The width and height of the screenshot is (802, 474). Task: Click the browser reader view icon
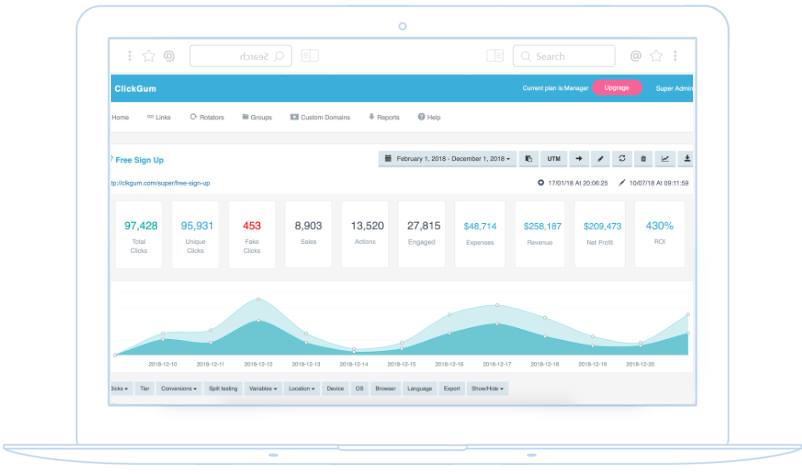(495, 56)
